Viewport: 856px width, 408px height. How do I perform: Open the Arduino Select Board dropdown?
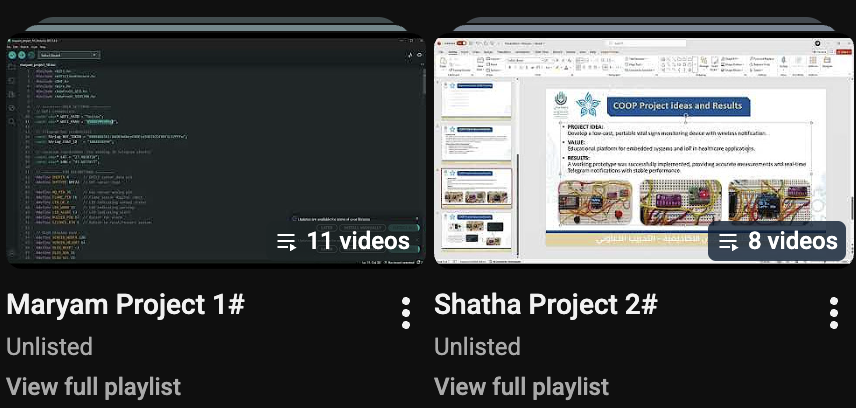pyautogui.click(x=68, y=55)
